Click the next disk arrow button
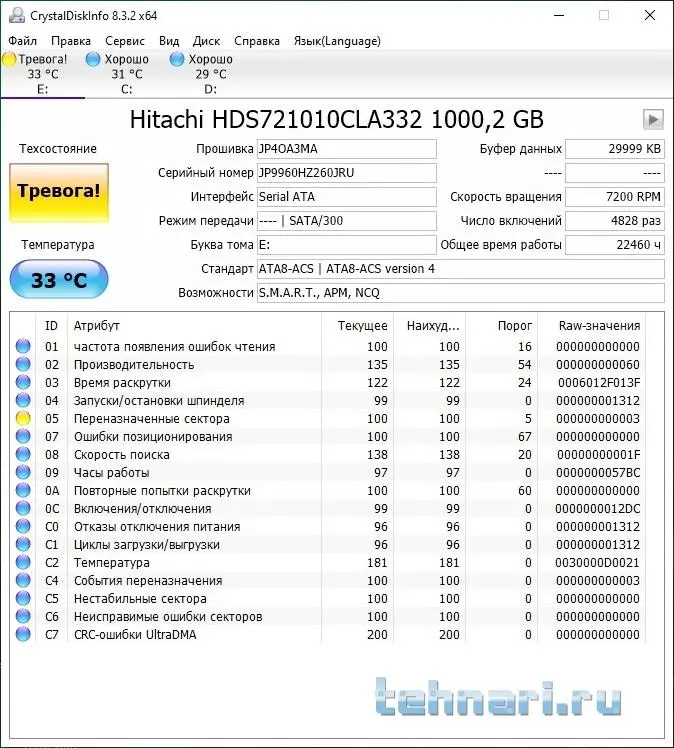Viewport: 674px width, 748px height. [x=653, y=119]
